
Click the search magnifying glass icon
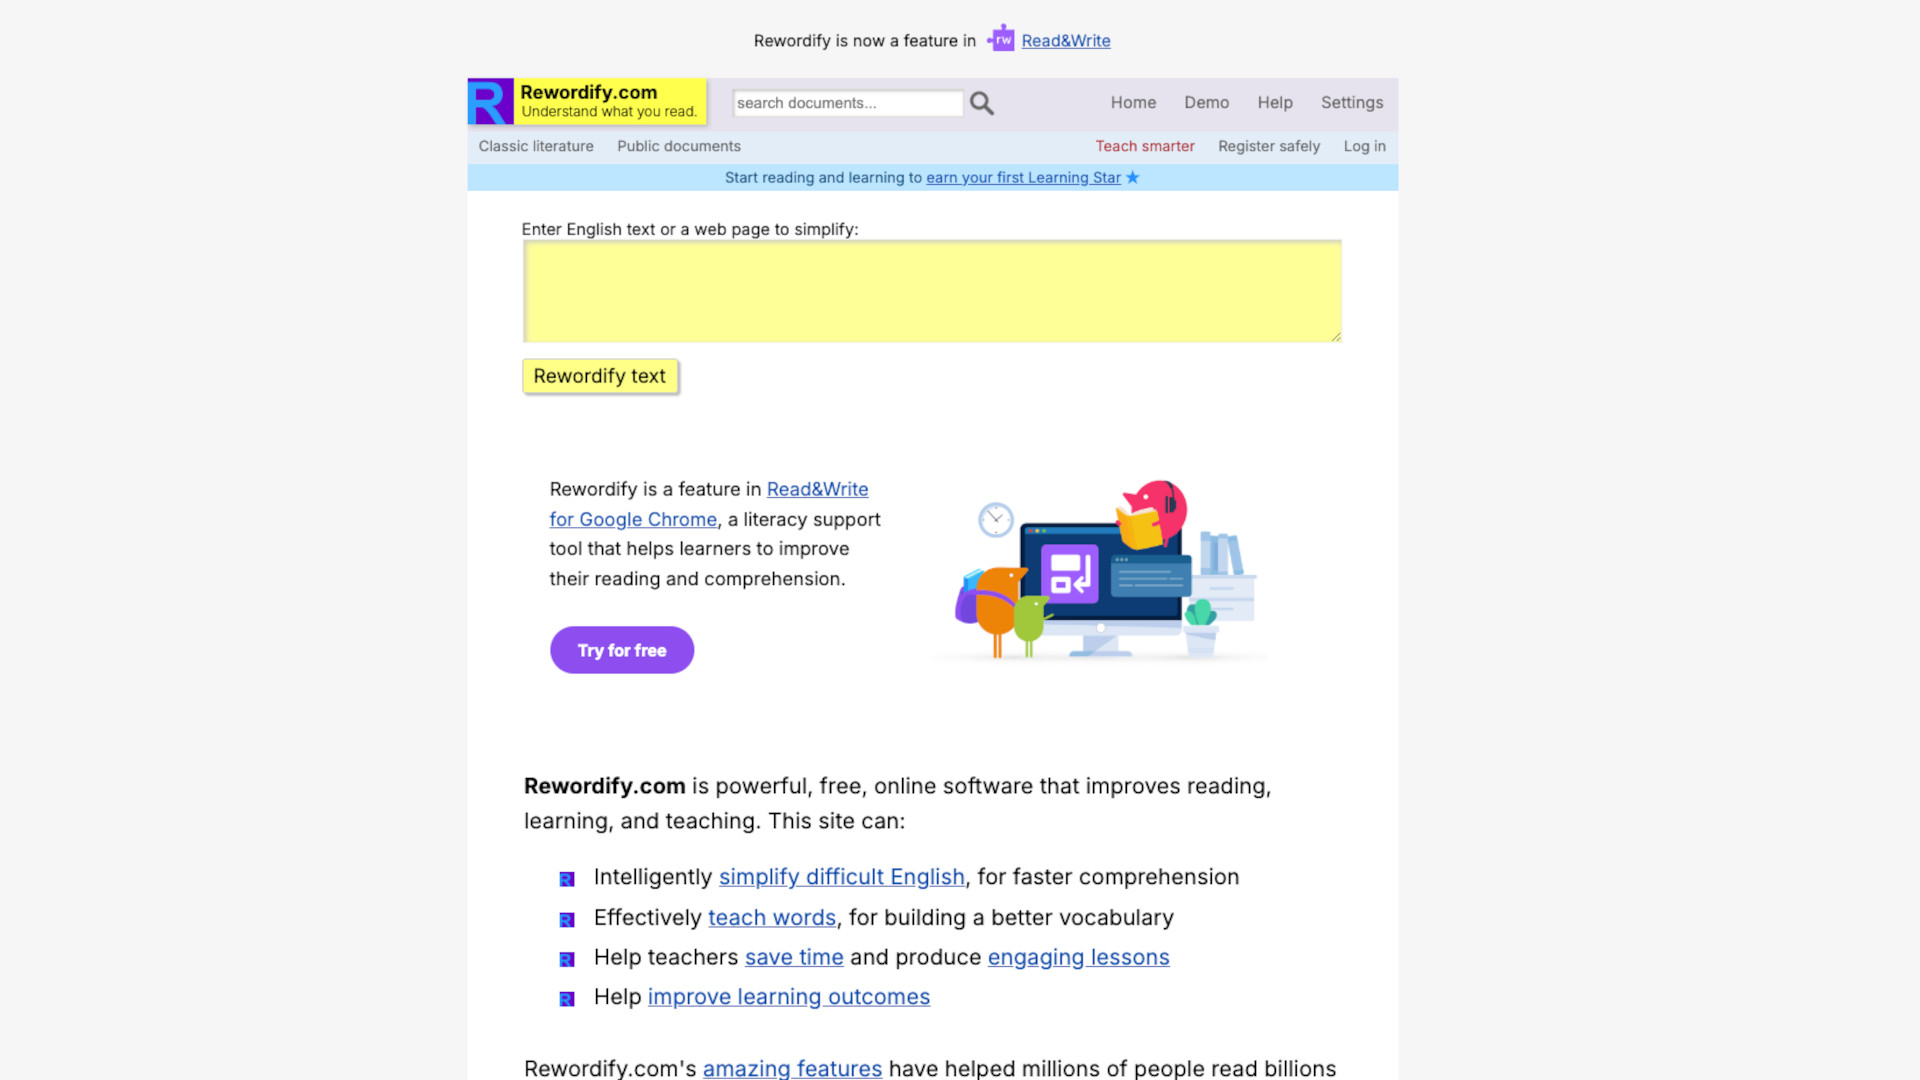pyautogui.click(x=980, y=102)
